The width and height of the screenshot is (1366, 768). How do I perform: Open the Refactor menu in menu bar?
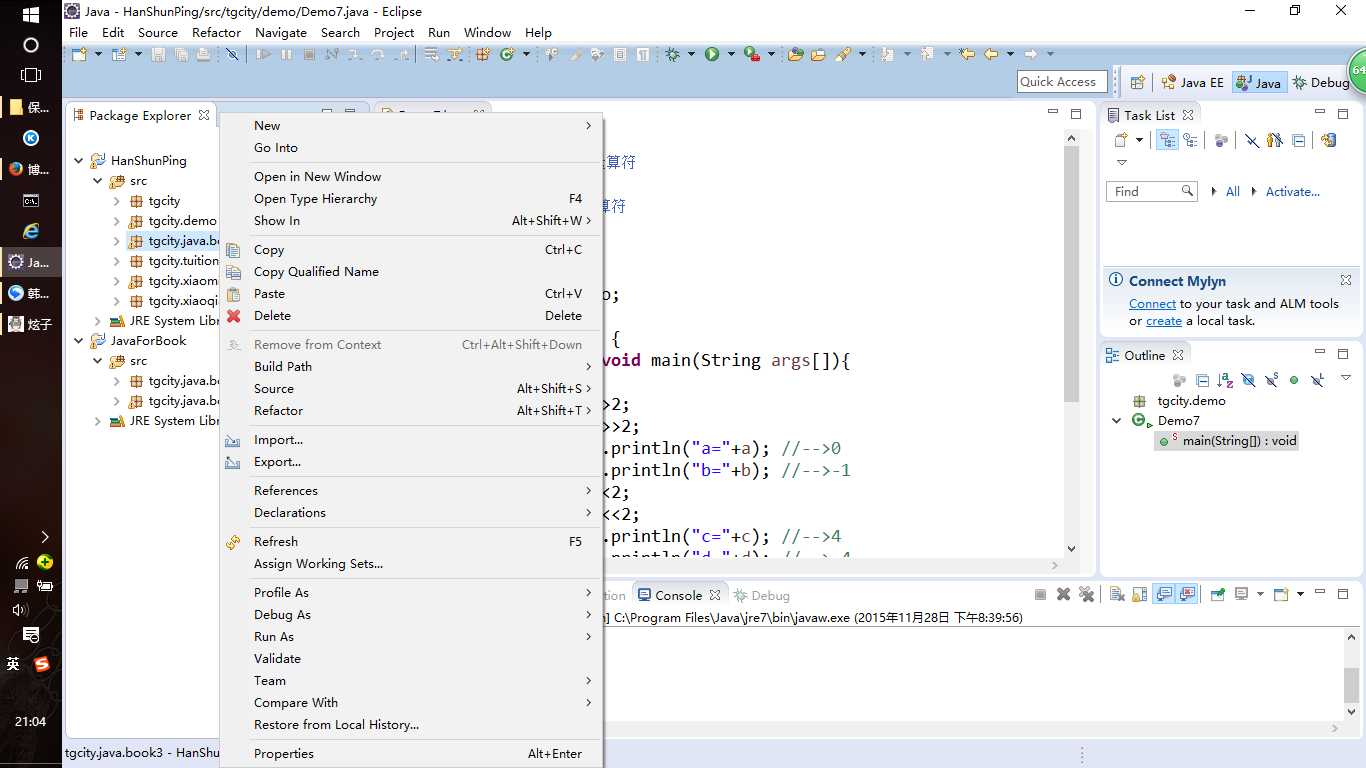pos(216,32)
